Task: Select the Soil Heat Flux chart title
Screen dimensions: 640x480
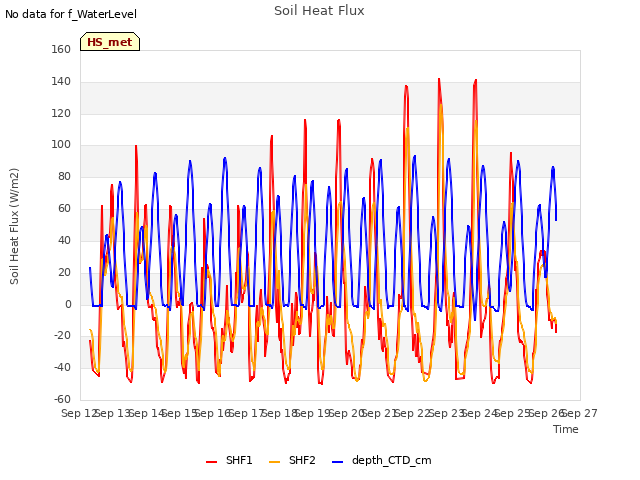Action: tap(319, 11)
